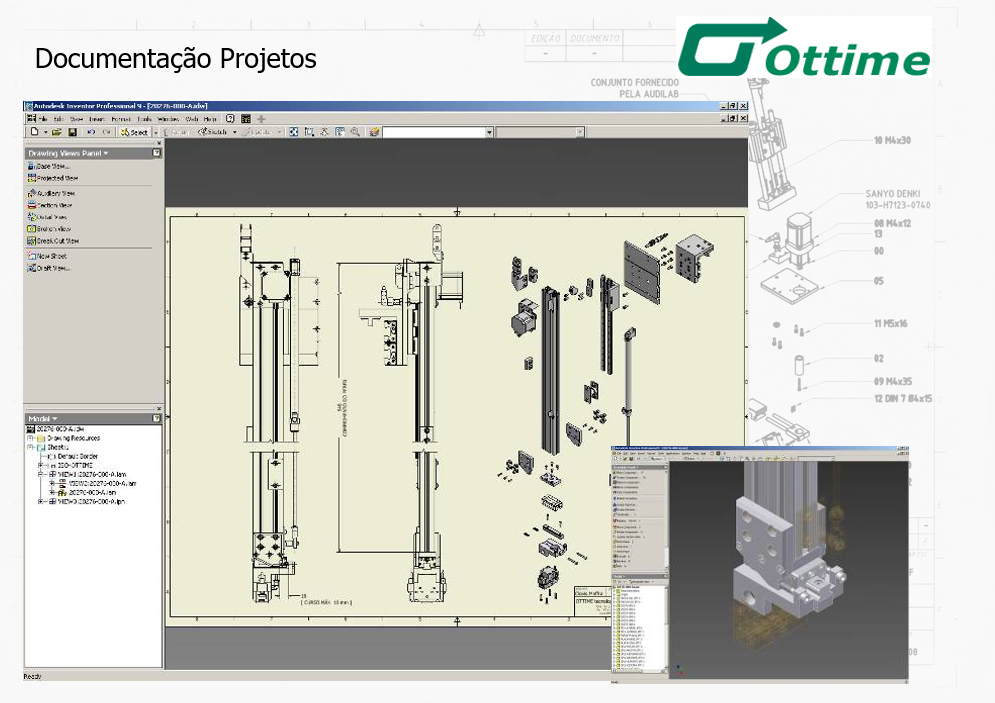
Task: Click New Sheet in the panel
Action: 51,256
